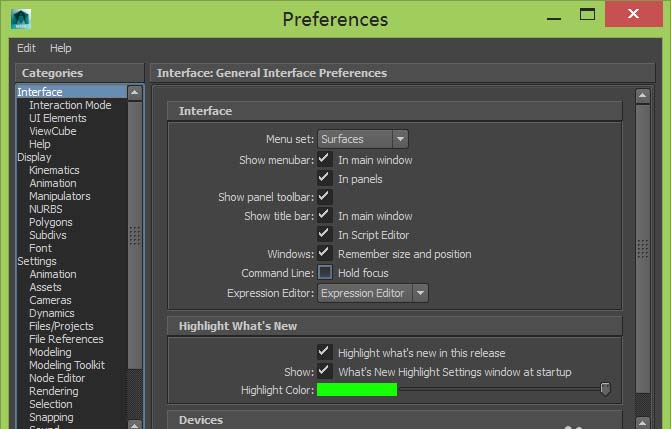
Task: Disable Show menubar In main window
Action: tap(324, 159)
